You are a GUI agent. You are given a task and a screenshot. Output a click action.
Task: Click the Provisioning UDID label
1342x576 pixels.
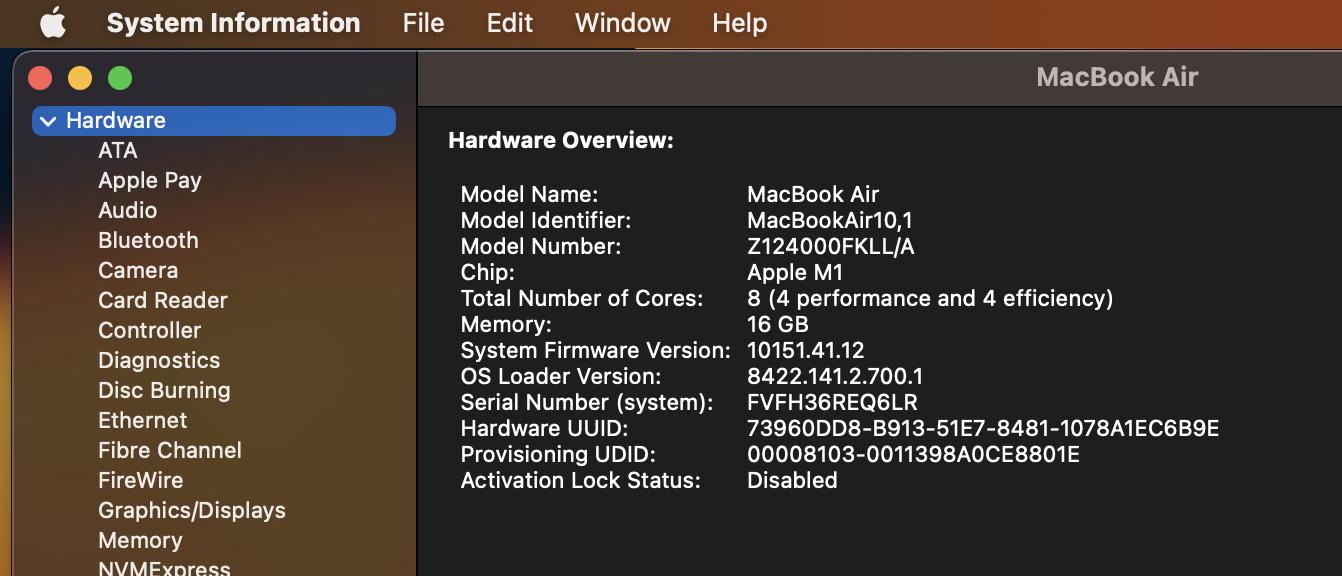click(x=558, y=454)
